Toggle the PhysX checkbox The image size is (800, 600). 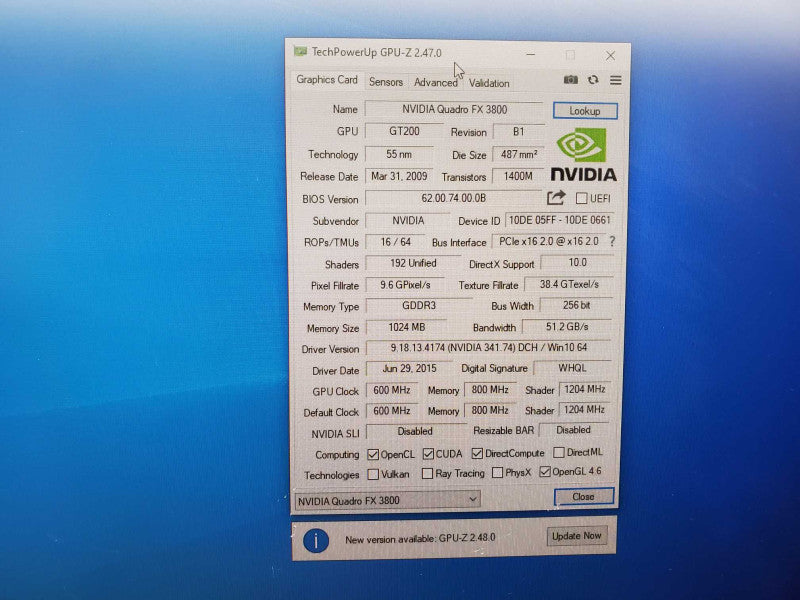[497, 472]
